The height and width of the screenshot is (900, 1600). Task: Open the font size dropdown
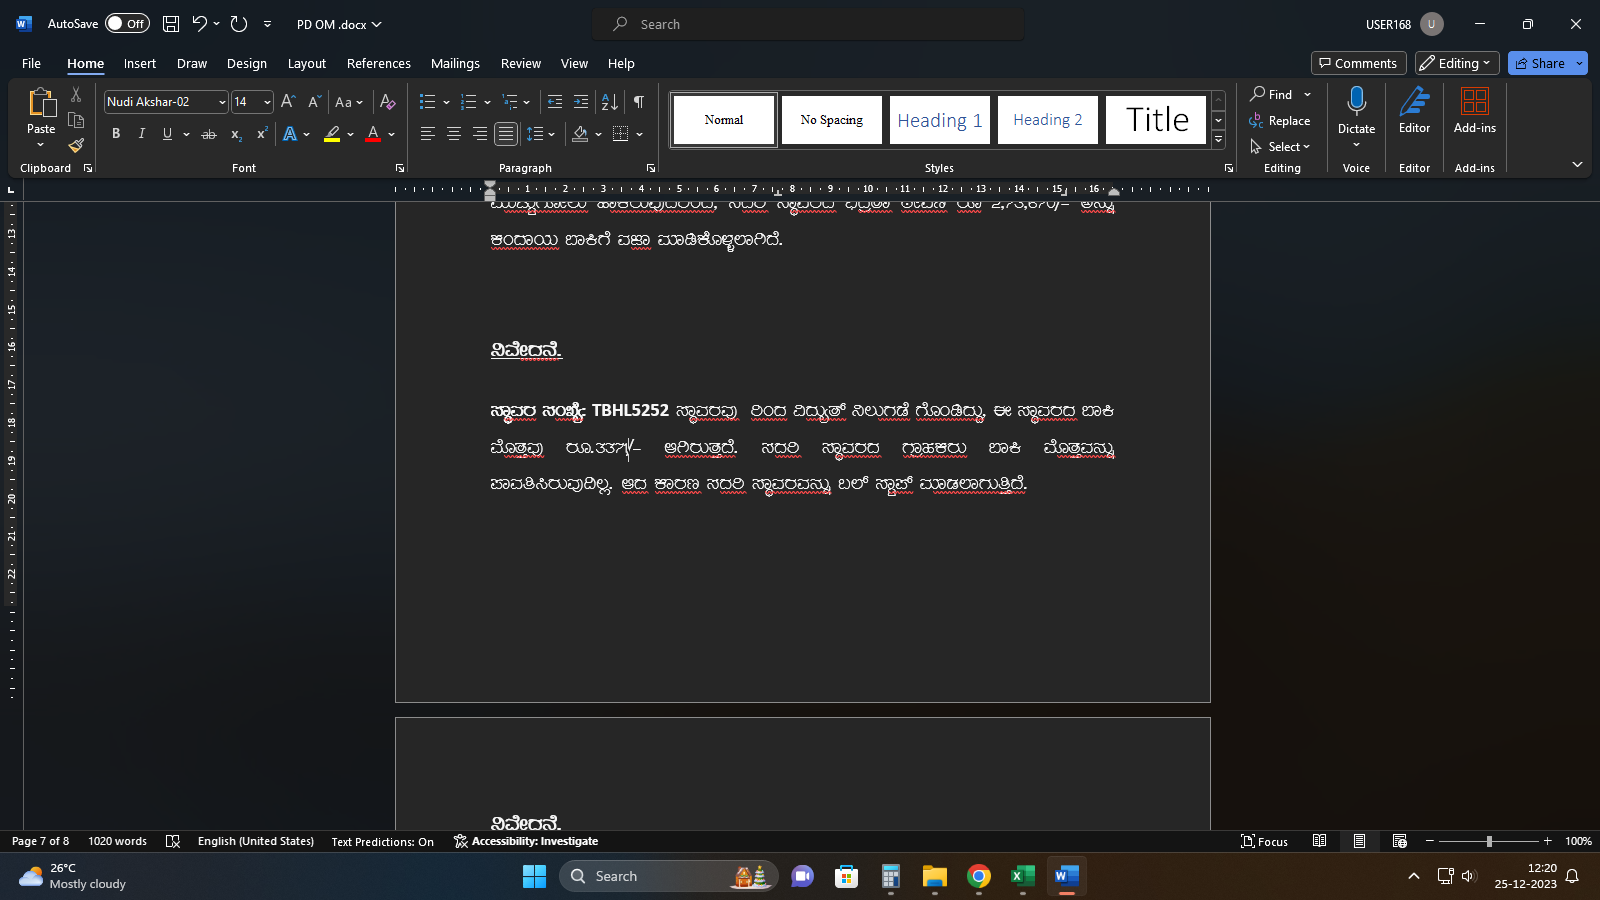(267, 102)
